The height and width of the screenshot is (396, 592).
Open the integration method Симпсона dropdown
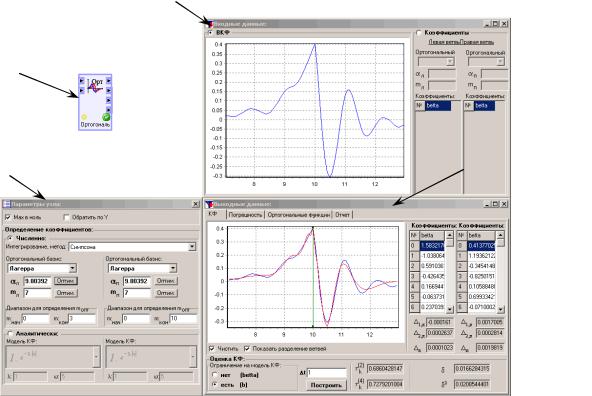click(192, 247)
